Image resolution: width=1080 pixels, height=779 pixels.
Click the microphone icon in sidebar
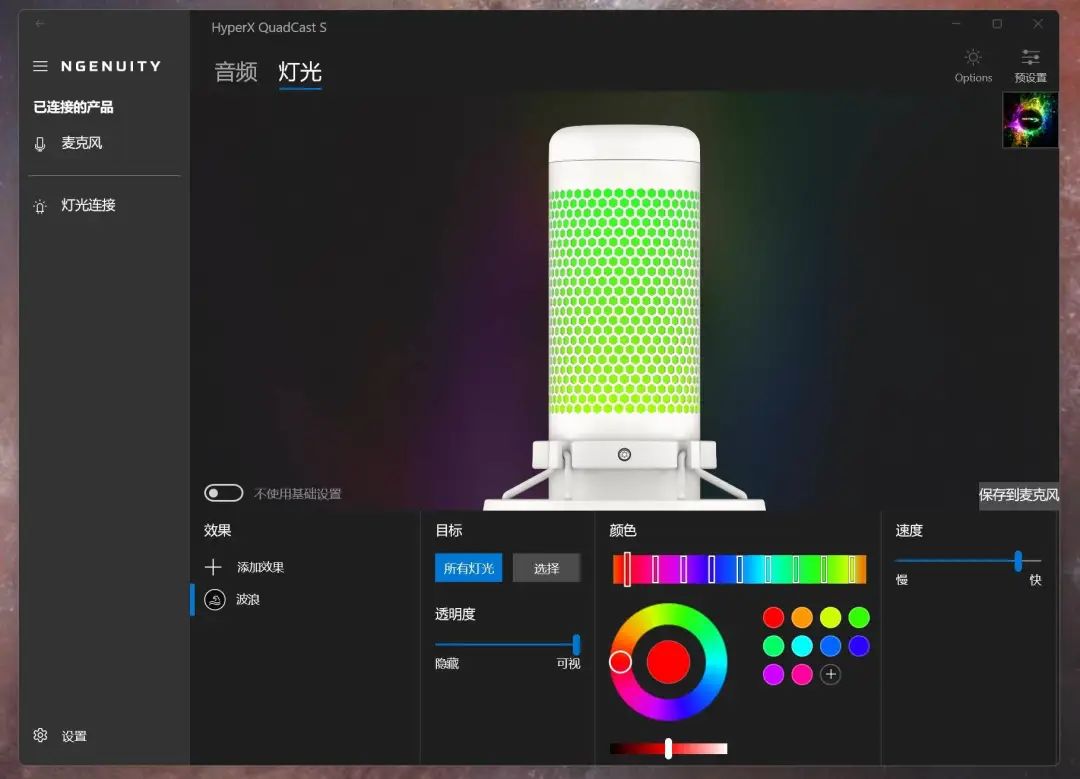pyautogui.click(x=40, y=143)
